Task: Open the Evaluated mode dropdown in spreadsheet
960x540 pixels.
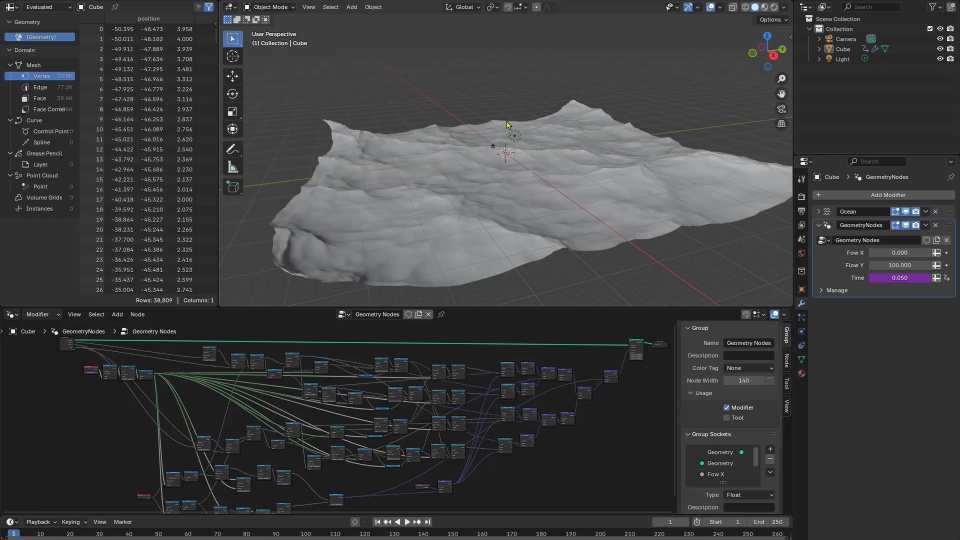Action: tap(48, 7)
